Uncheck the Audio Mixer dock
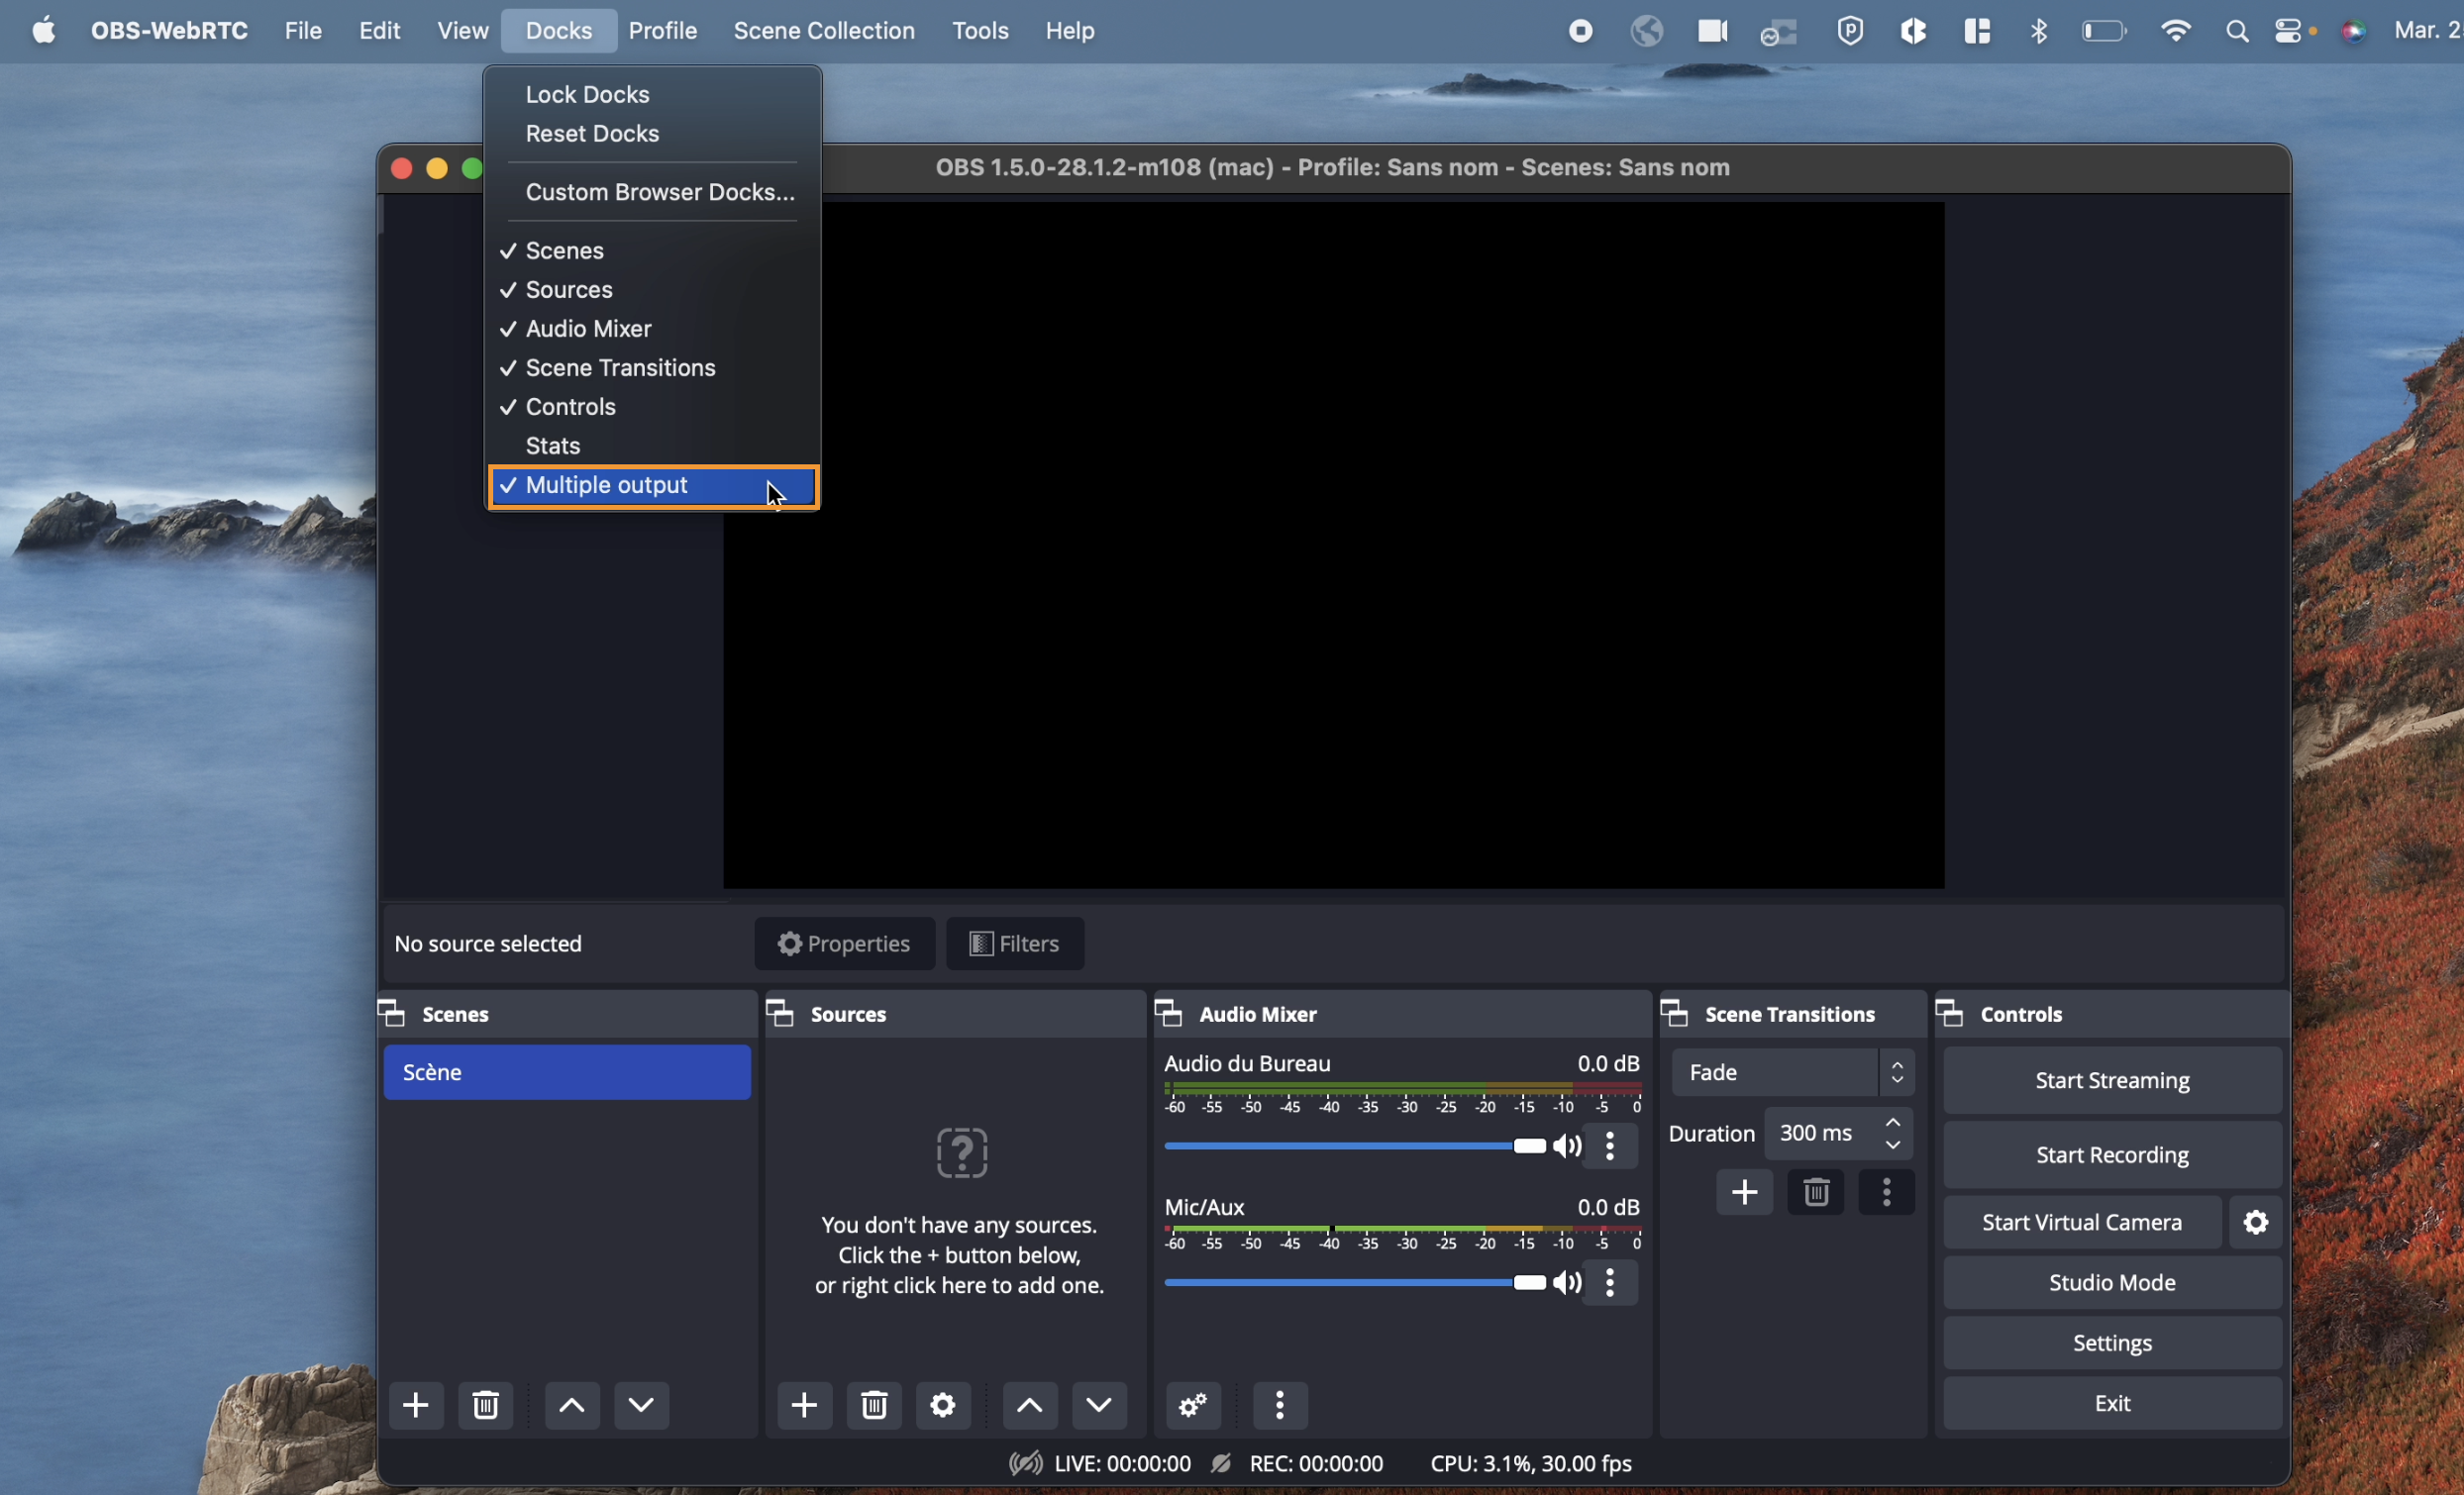2464x1495 pixels. click(x=588, y=329)
